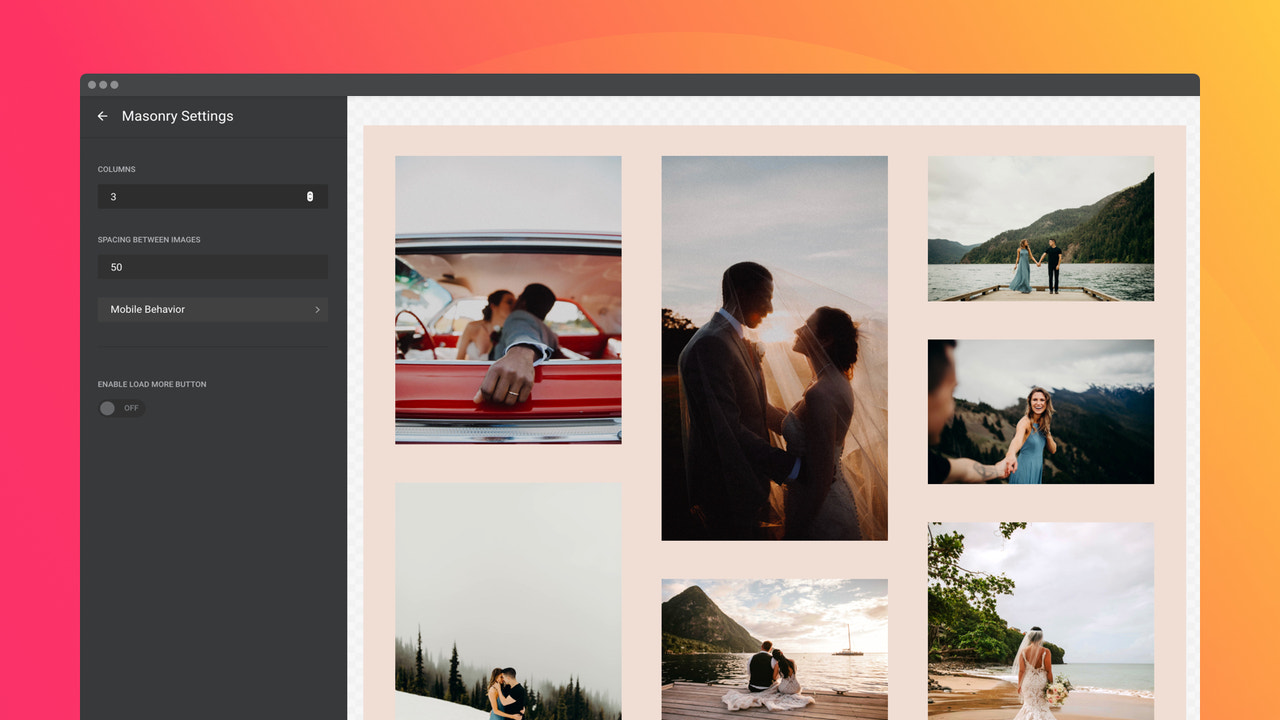This screenshot has width=1280, height=720.
Task: Go back using the Masonry Settings back arrow
Action: click(102, 116)
